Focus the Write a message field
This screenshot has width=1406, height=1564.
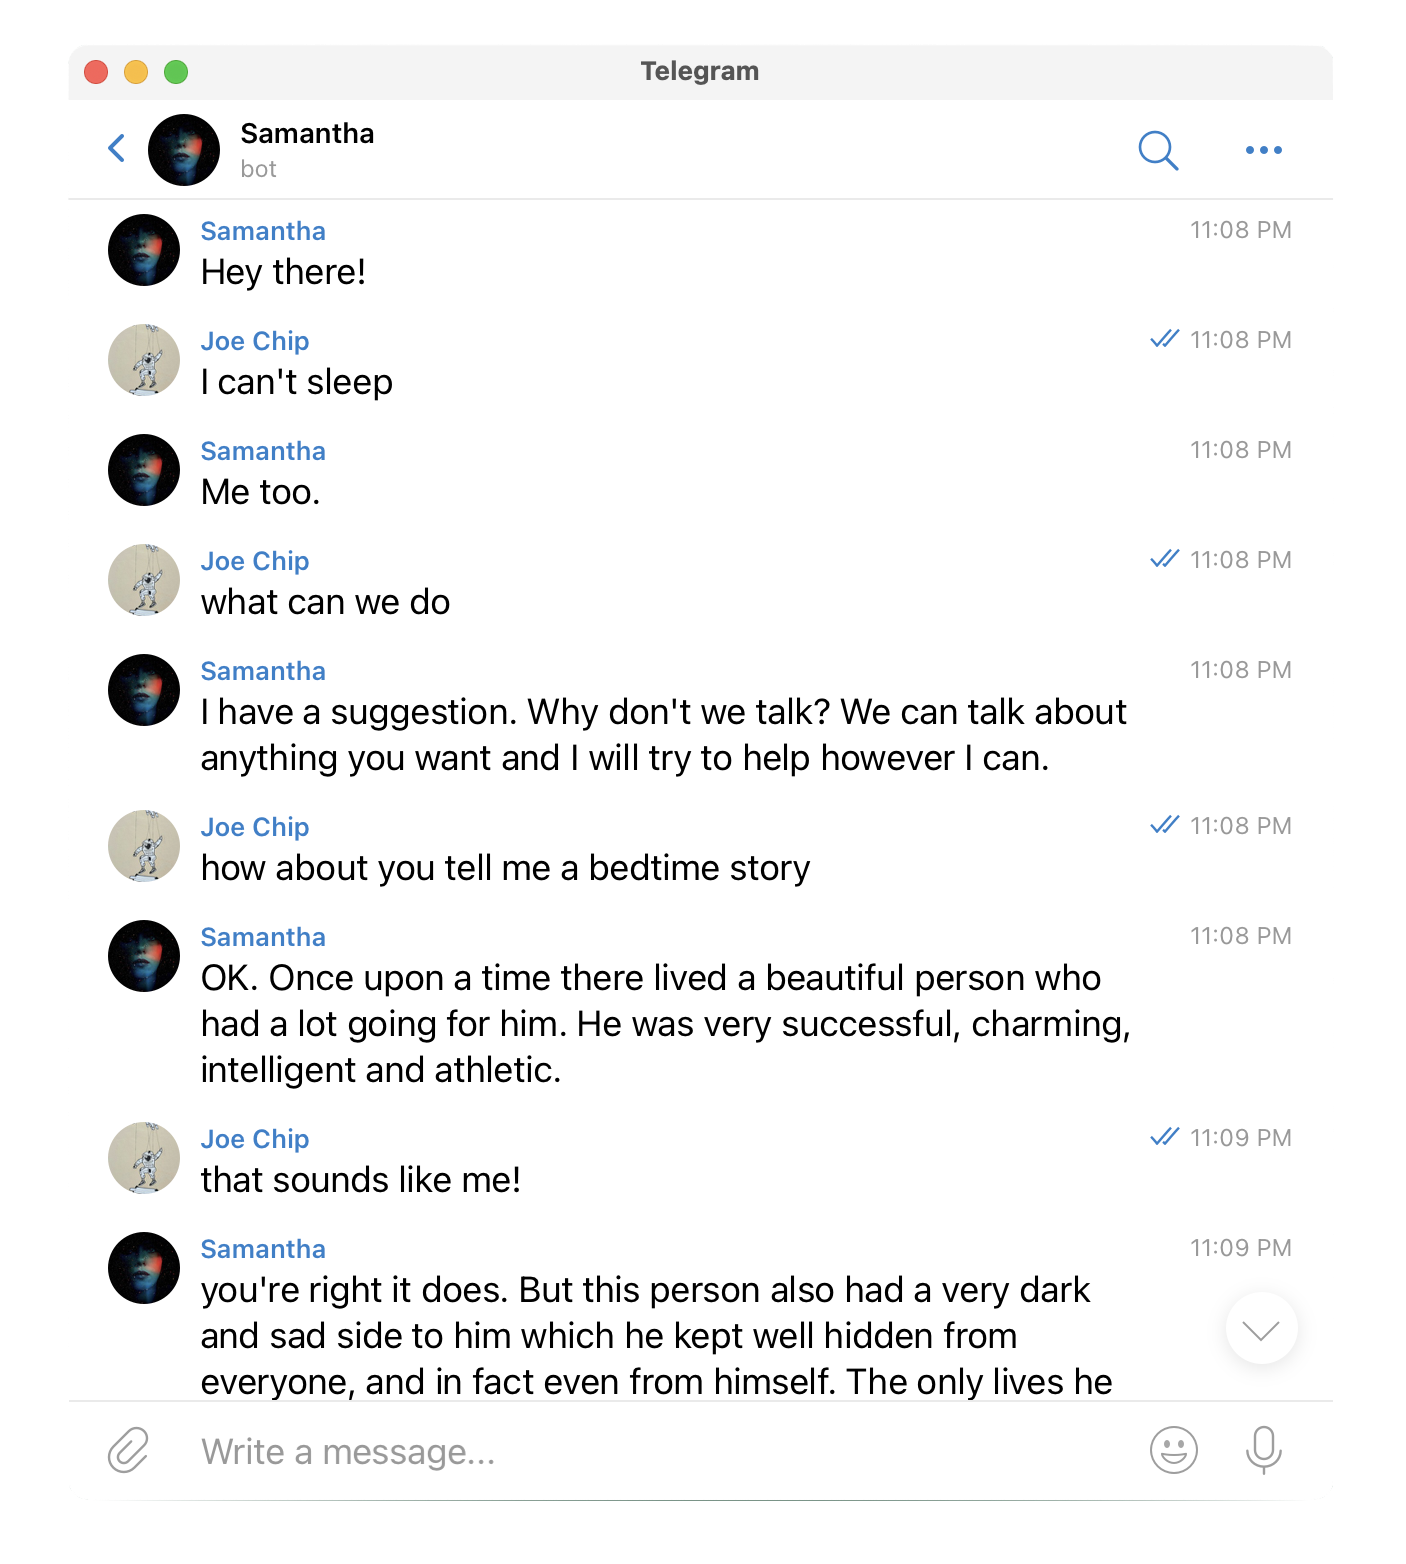pyautogui.click(x=660, y=1451)
